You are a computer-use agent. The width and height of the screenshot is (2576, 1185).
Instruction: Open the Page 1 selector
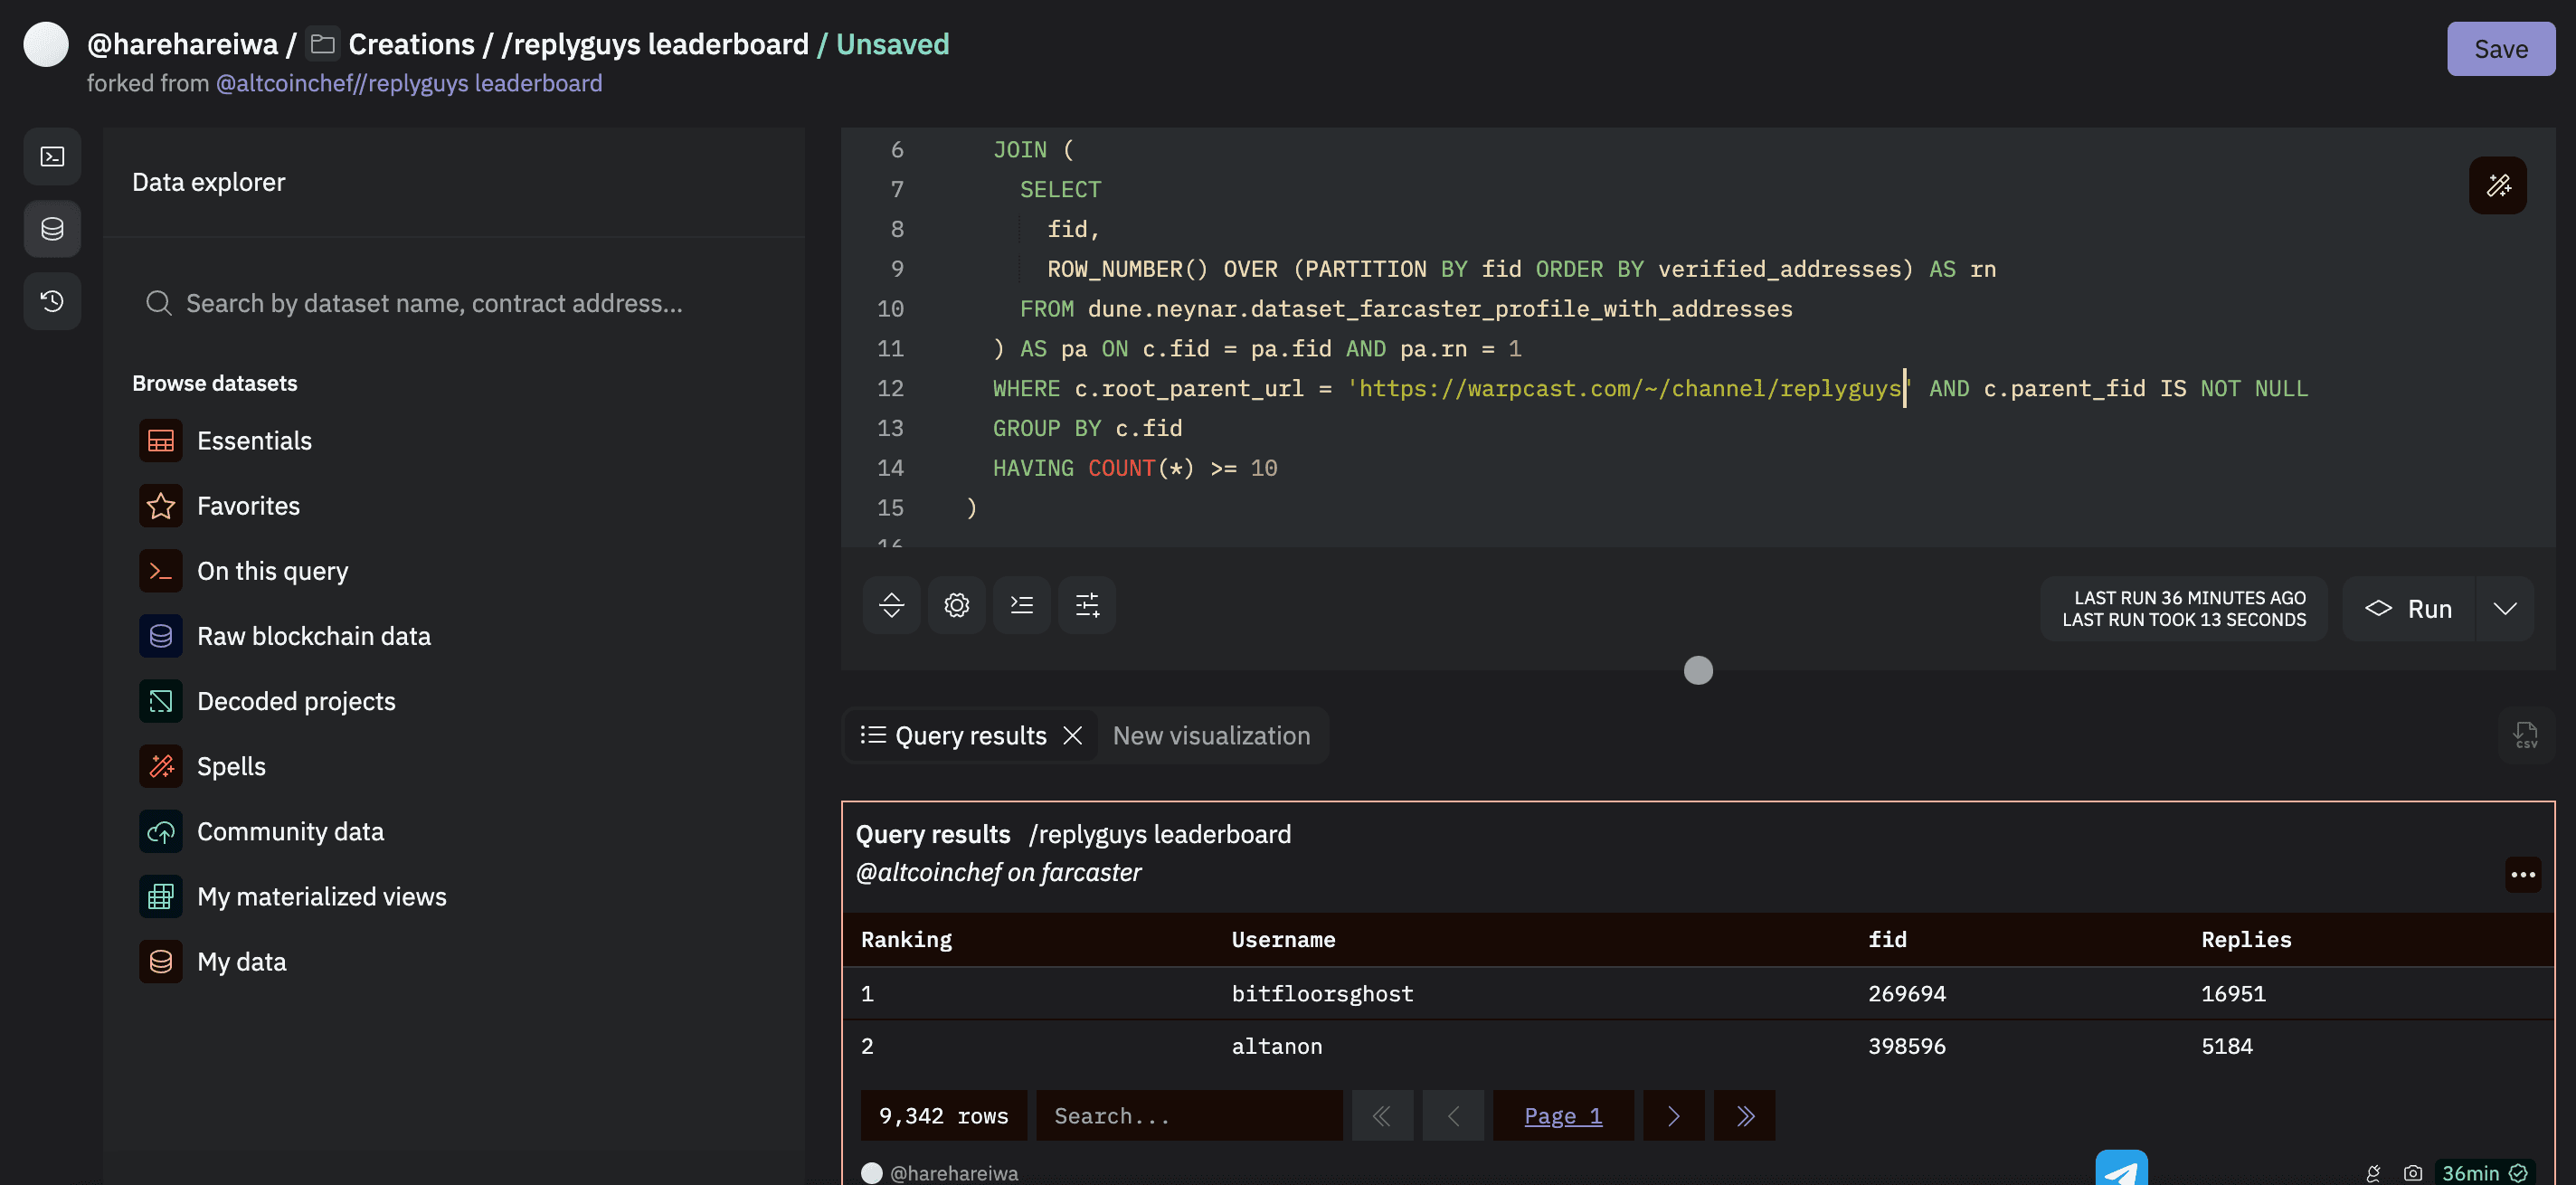[x=1563, y=1116]
